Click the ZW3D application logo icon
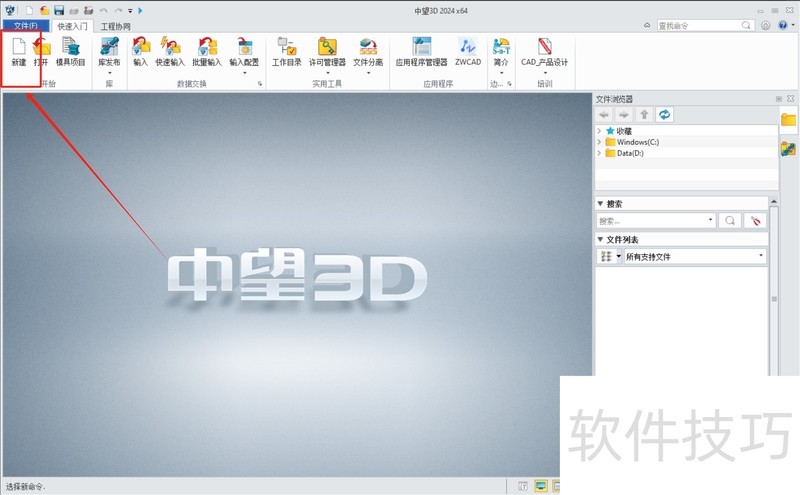 coord(10,10)
